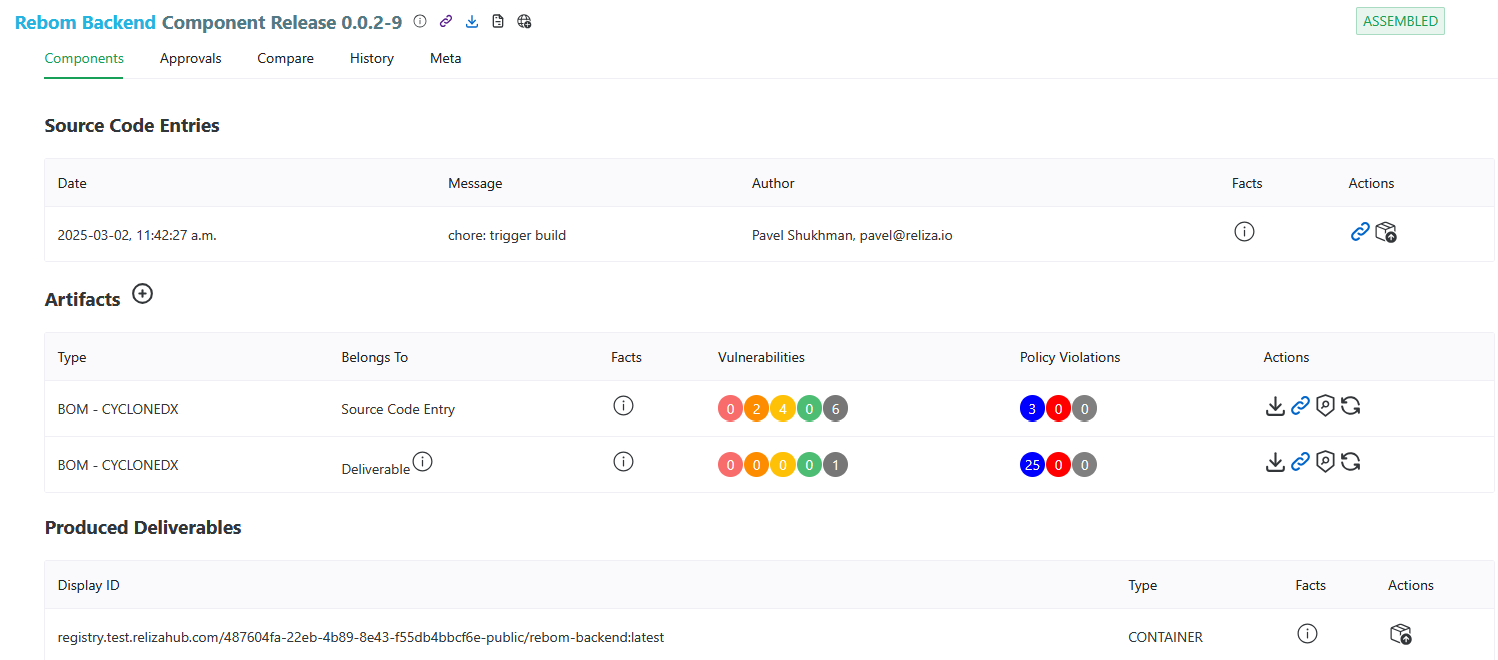This screenshot has height=660, width=1498.
Task: Download the release using the header download icon
Action: 472,21
